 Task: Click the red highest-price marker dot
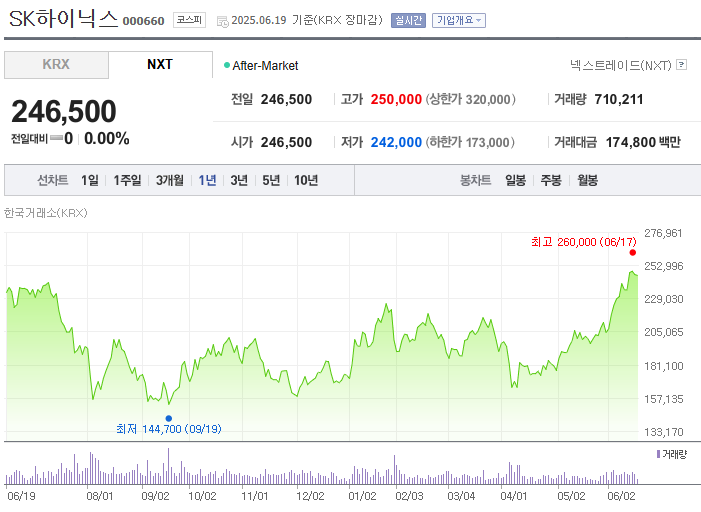tap(633, 253)
